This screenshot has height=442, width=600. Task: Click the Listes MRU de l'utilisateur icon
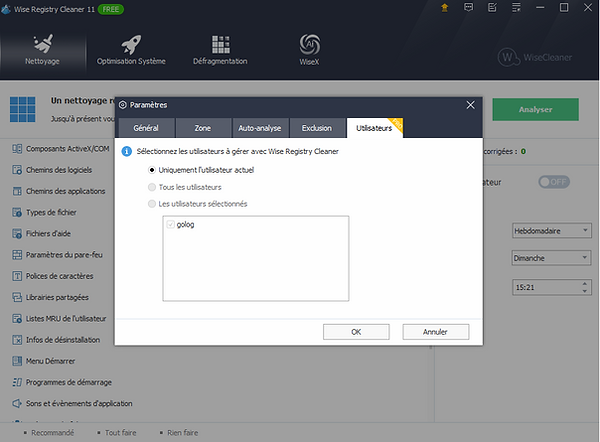pos(17,318)
